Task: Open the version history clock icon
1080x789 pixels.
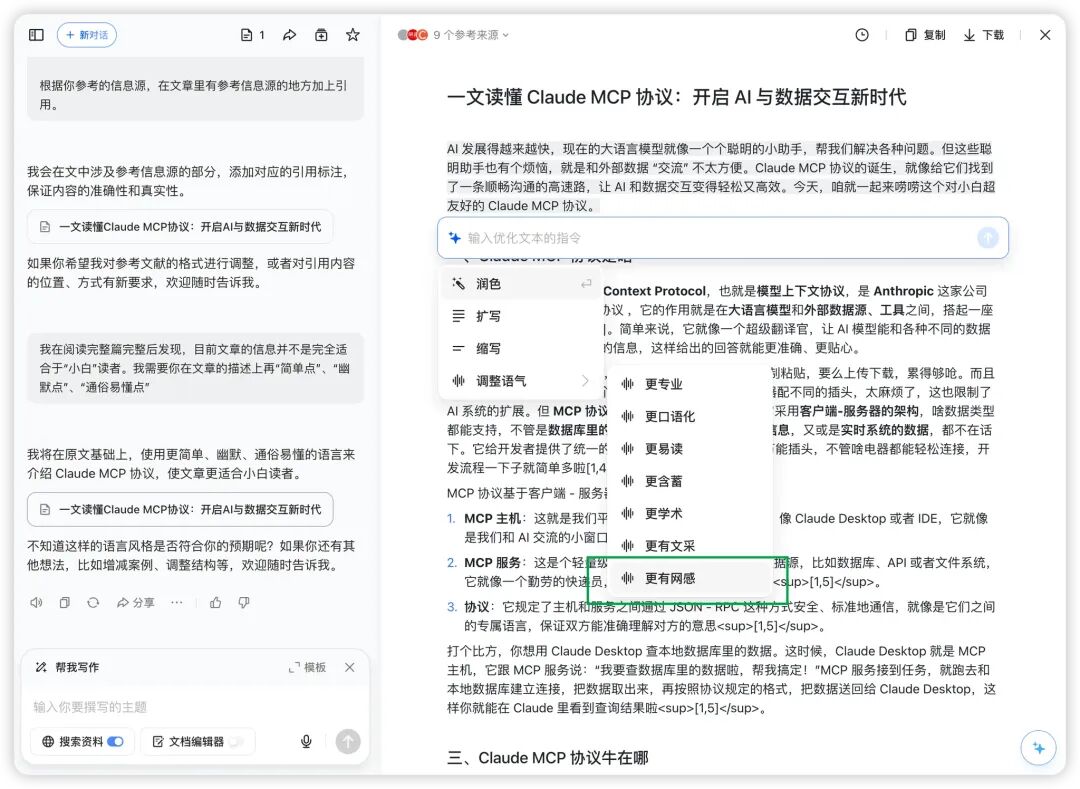Action: [862, 34]
